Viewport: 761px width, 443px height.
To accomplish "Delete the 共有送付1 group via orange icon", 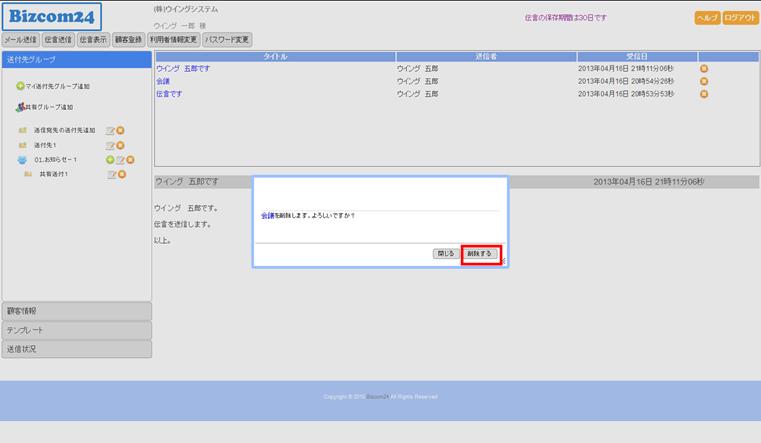I will 121,174.
